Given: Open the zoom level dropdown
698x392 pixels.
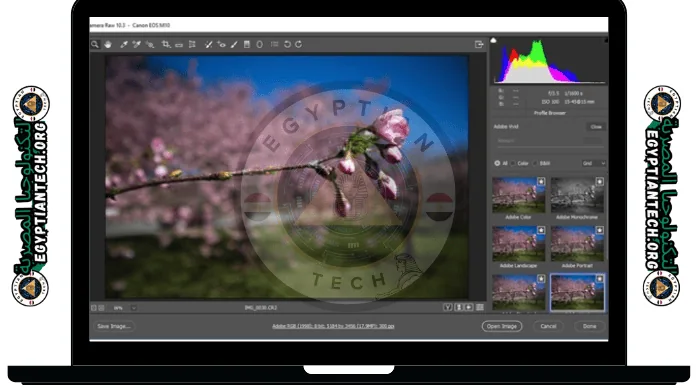Looking at the screenshot, I should pos(134,308).
